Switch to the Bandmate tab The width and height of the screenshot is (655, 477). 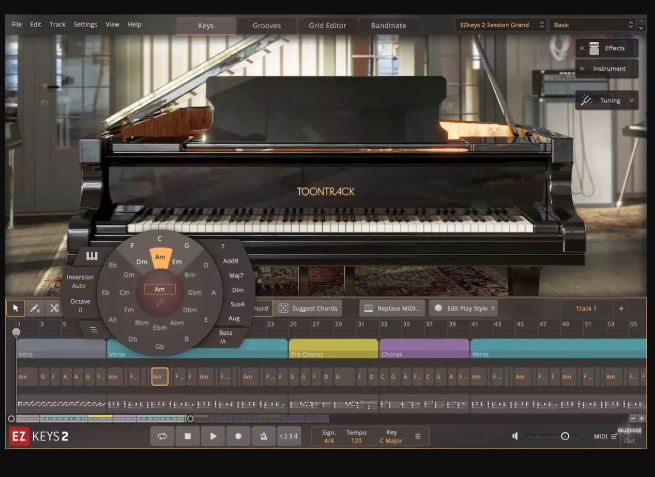click(388, 25)
